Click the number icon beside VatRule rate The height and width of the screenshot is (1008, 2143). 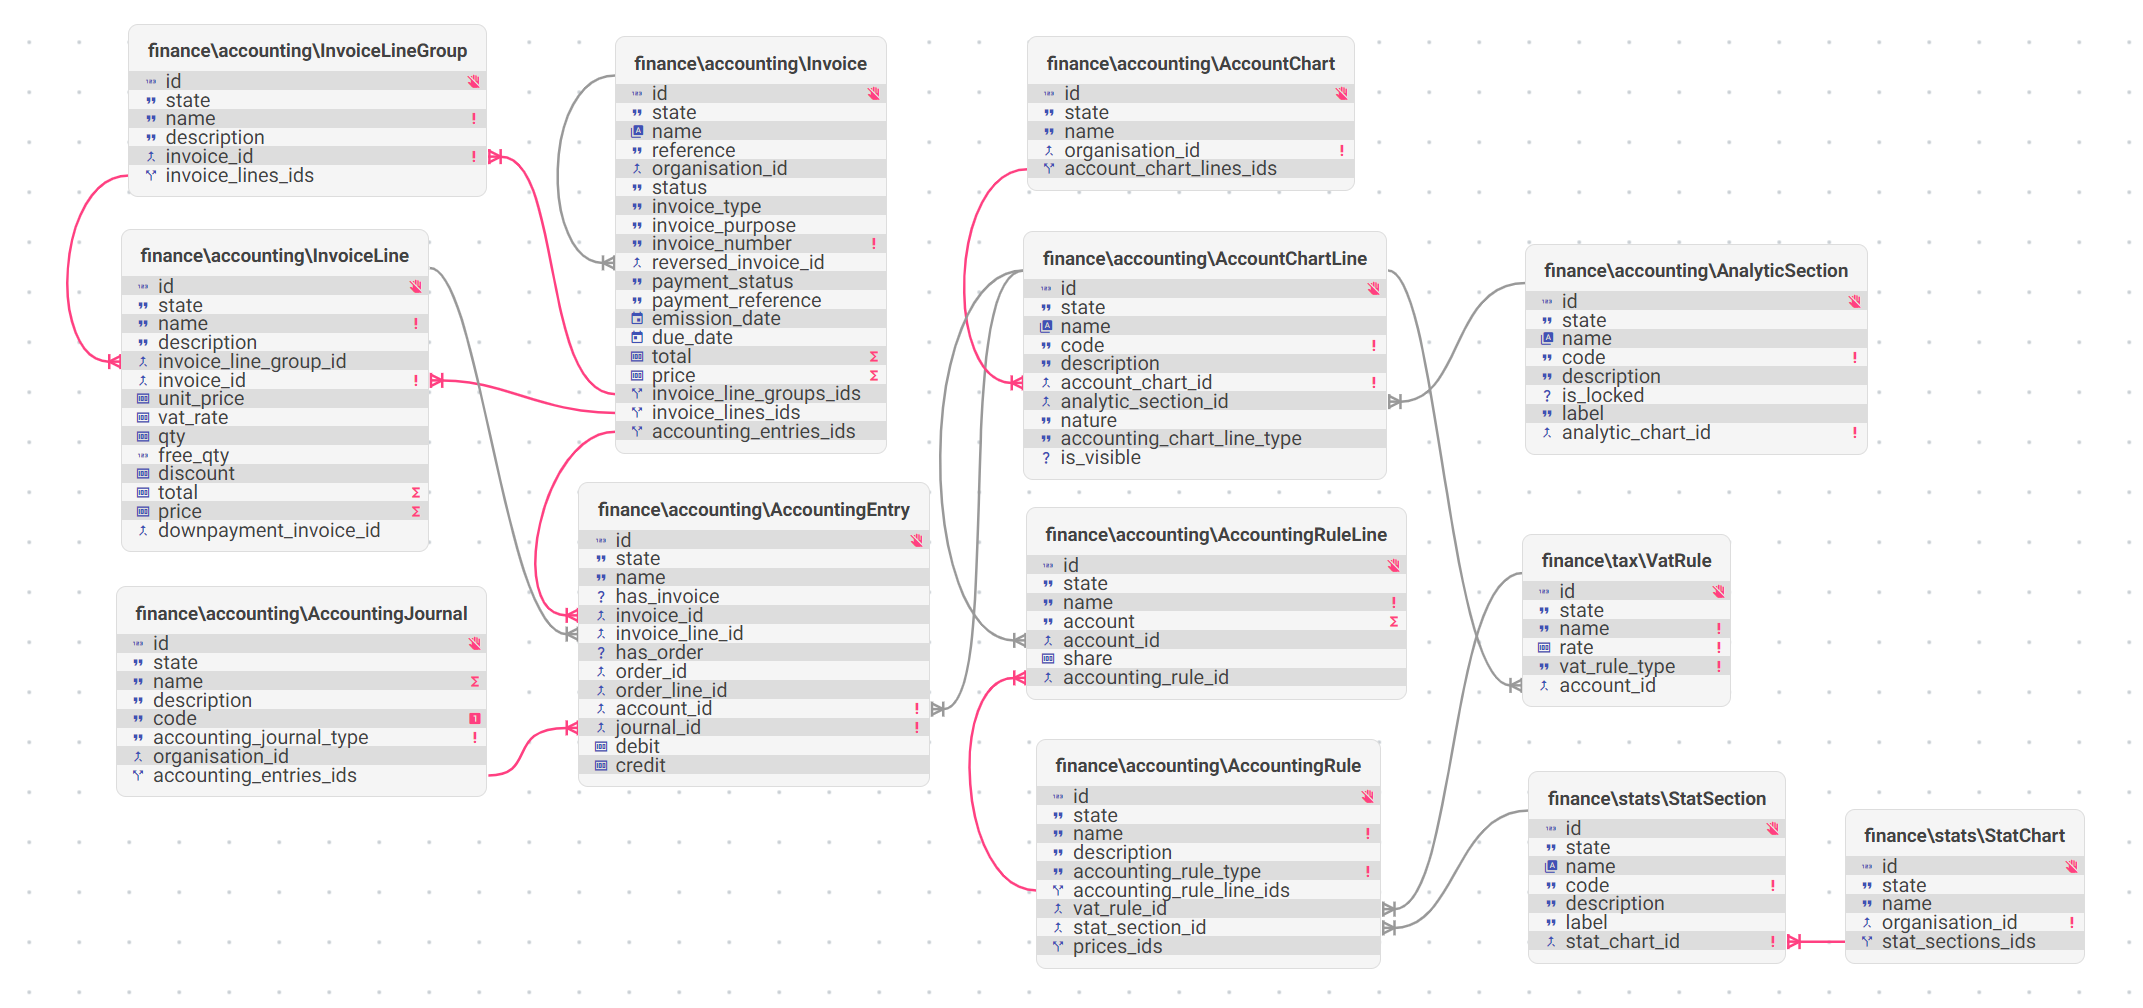tap(1544, 648)
